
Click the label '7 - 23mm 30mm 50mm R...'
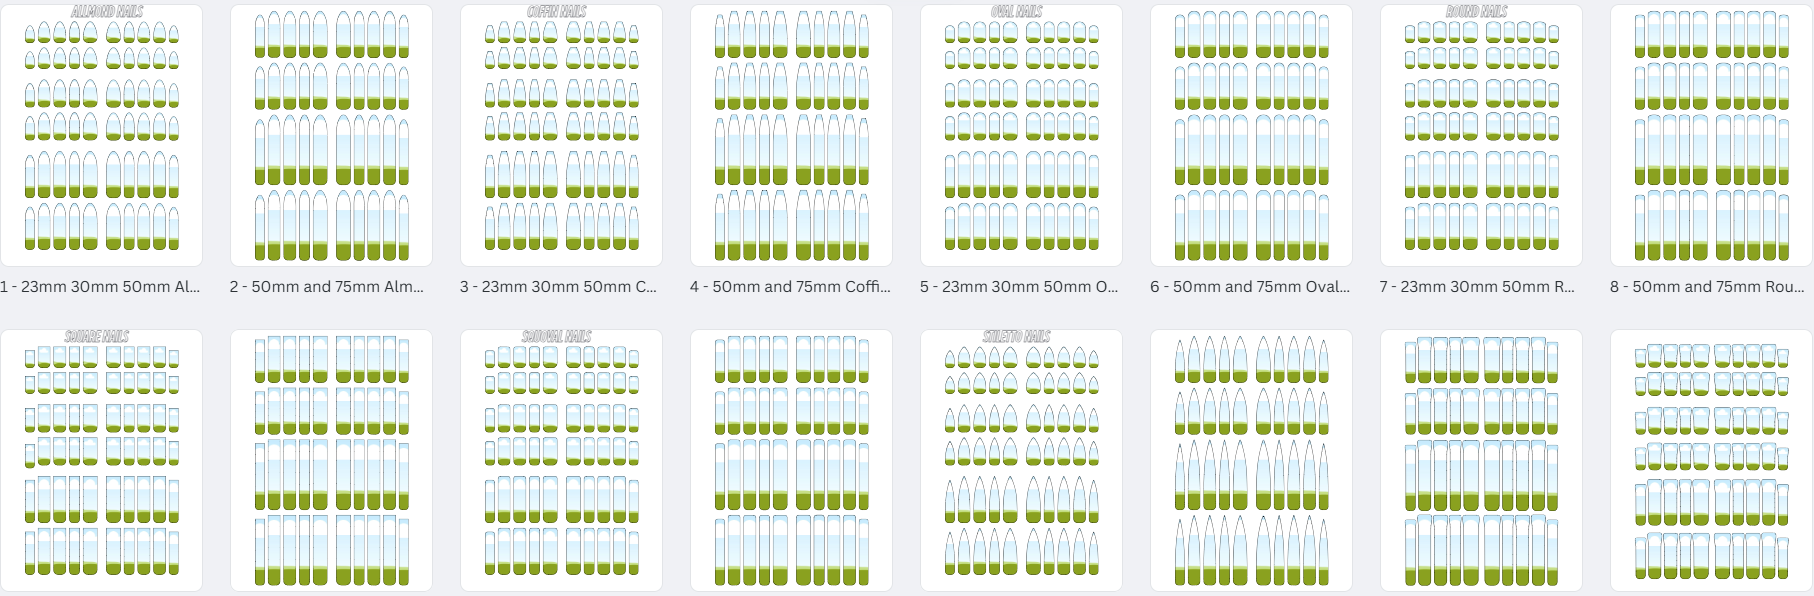(x=1477, y=287)
